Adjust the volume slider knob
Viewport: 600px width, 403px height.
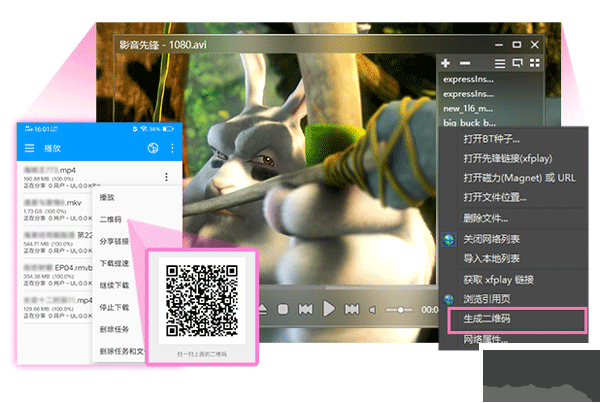[x=400, y=310]
